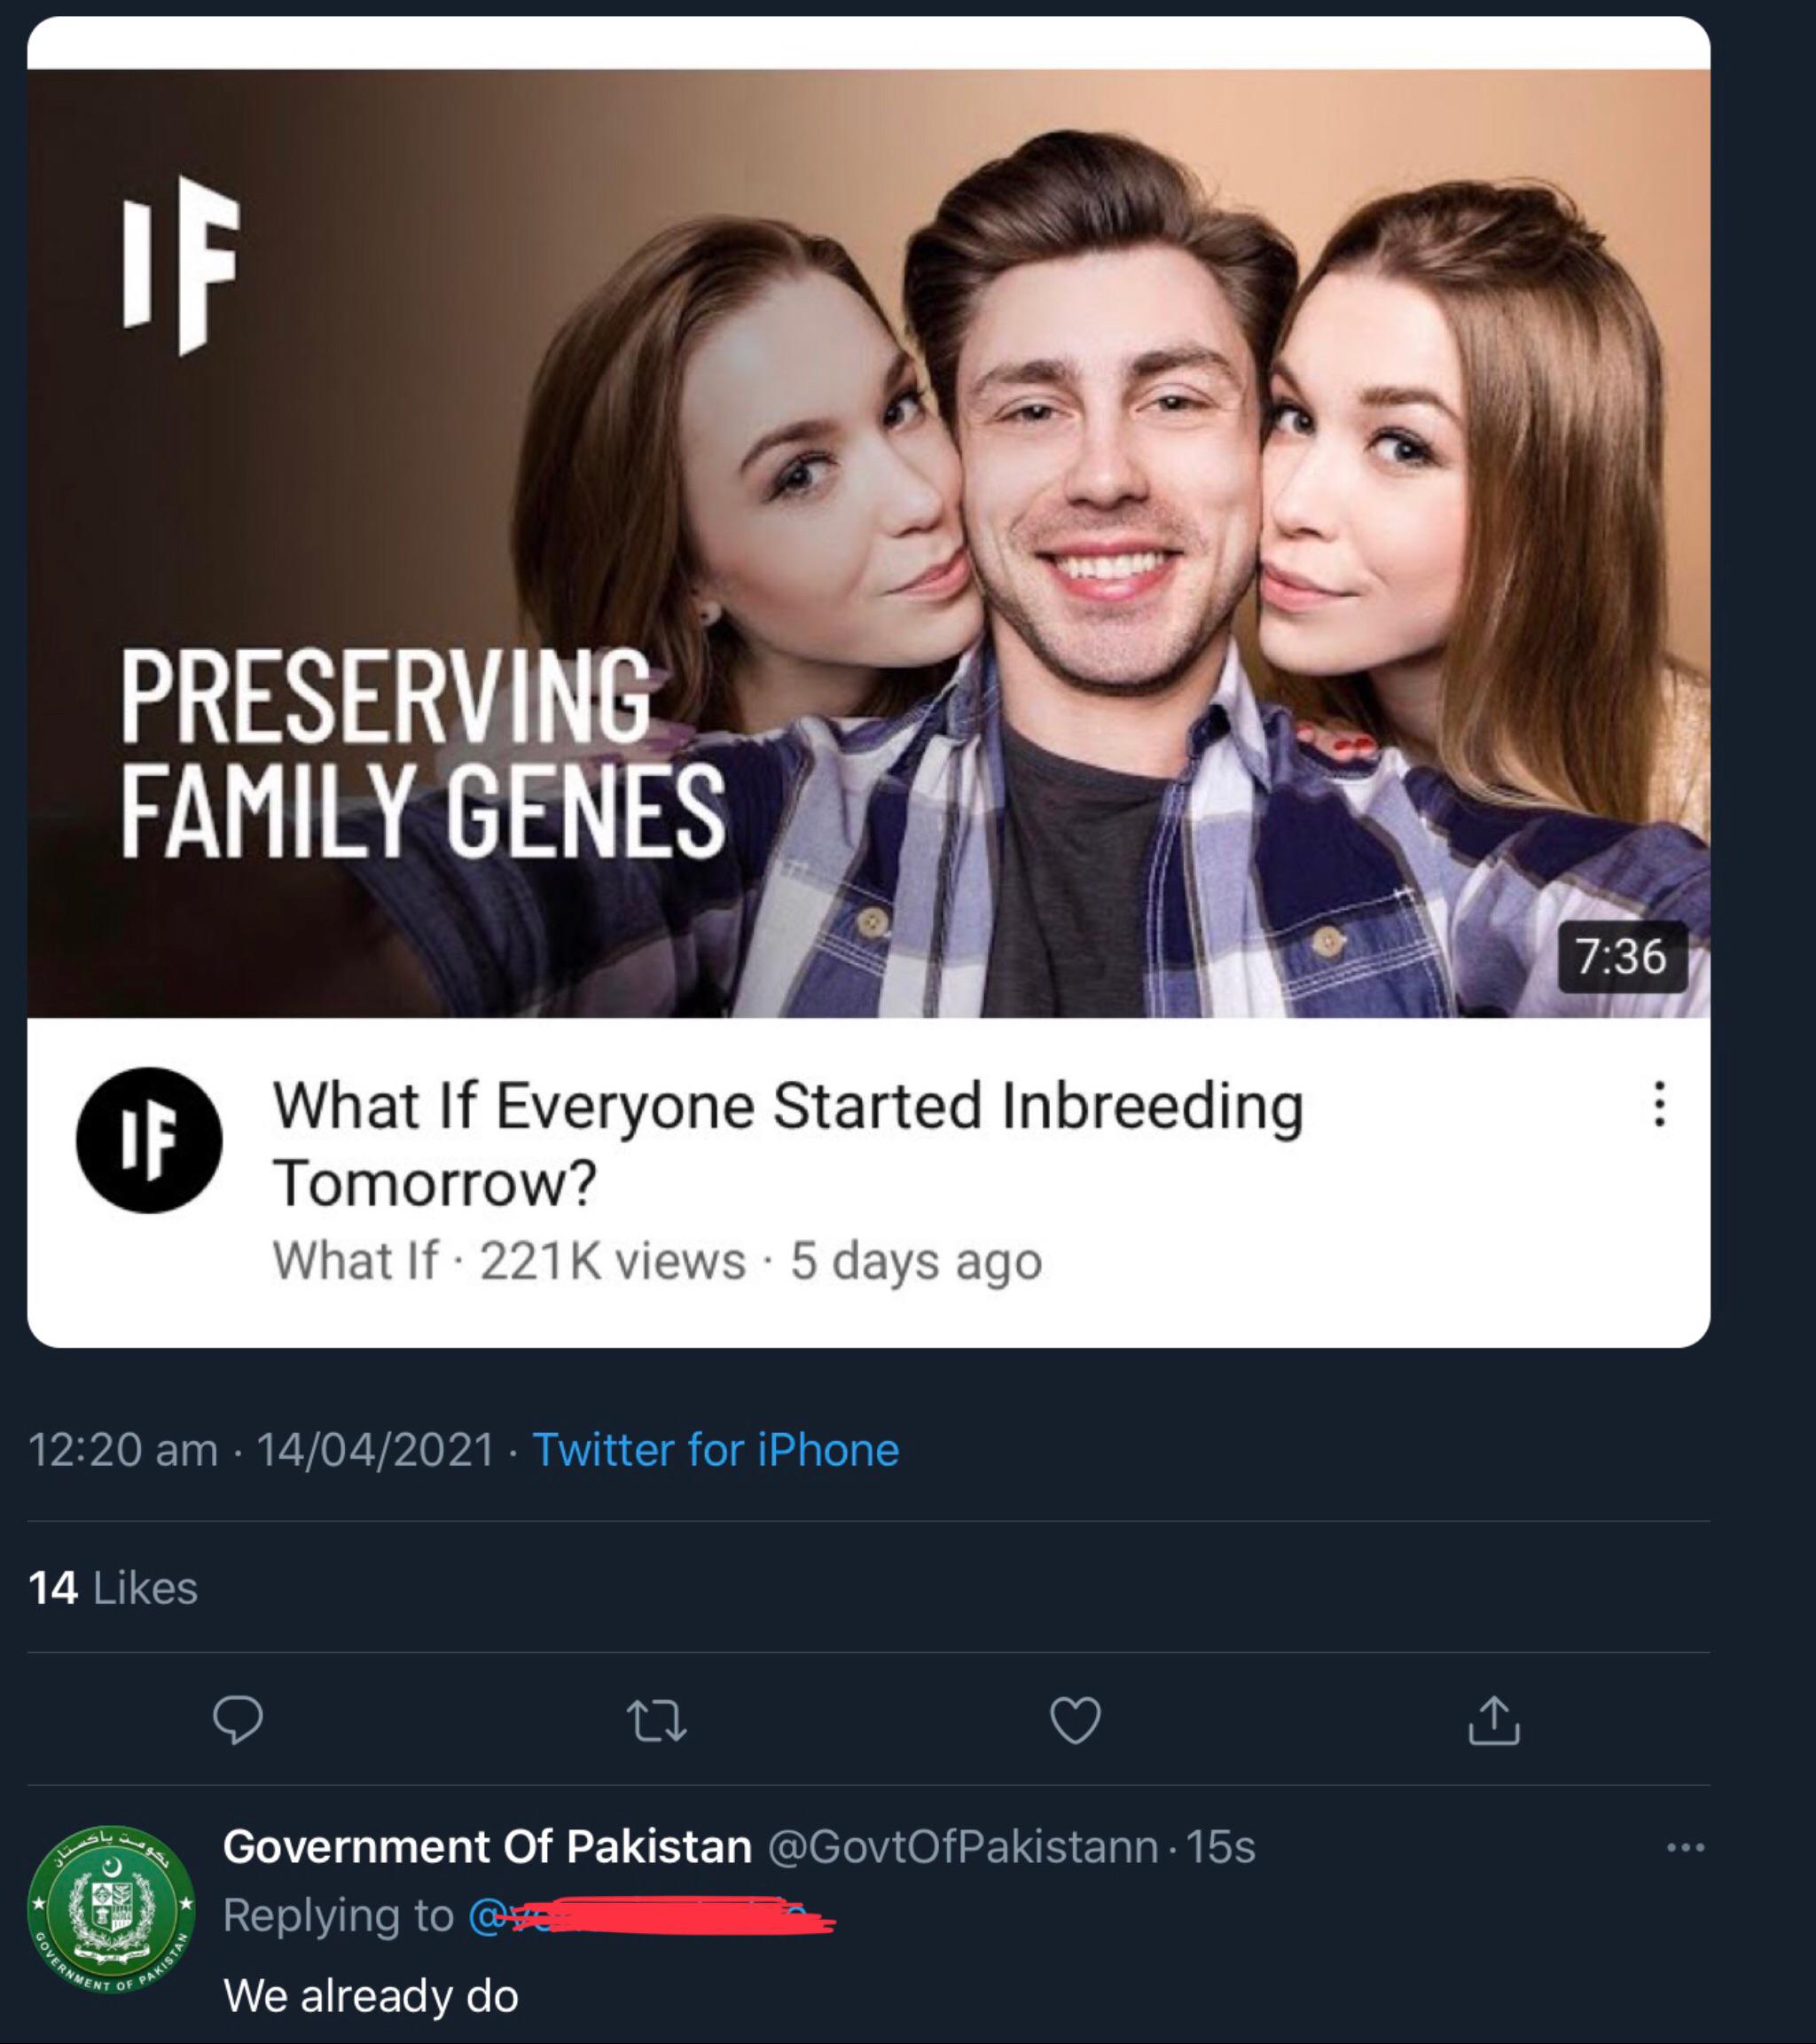The image size is (1816, 2044).
Task: Click the video title about Inbreeding Tomorrow
Action: point(787,1143)
